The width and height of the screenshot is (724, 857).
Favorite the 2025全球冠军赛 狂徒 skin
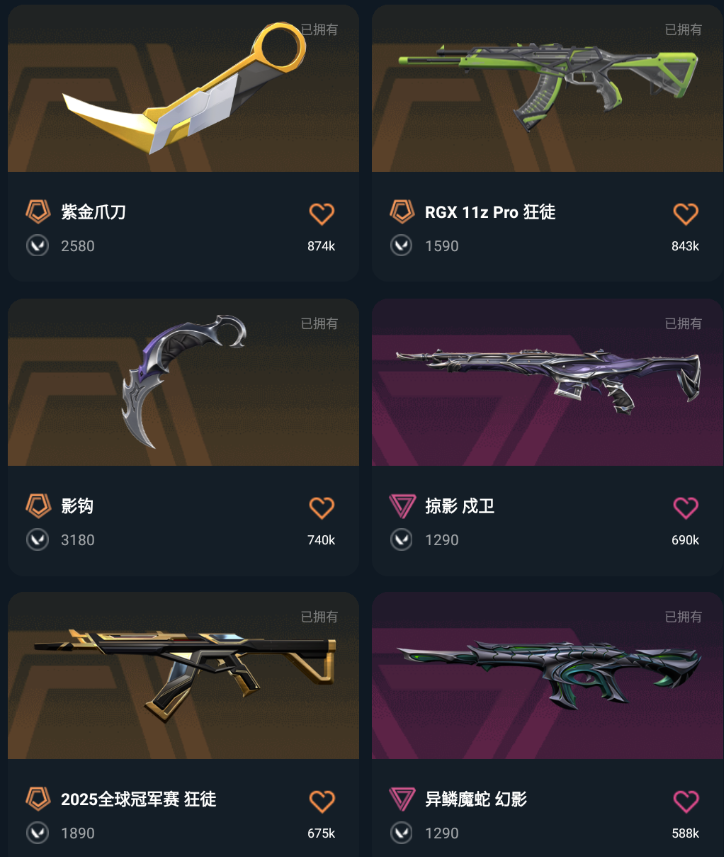321,801
